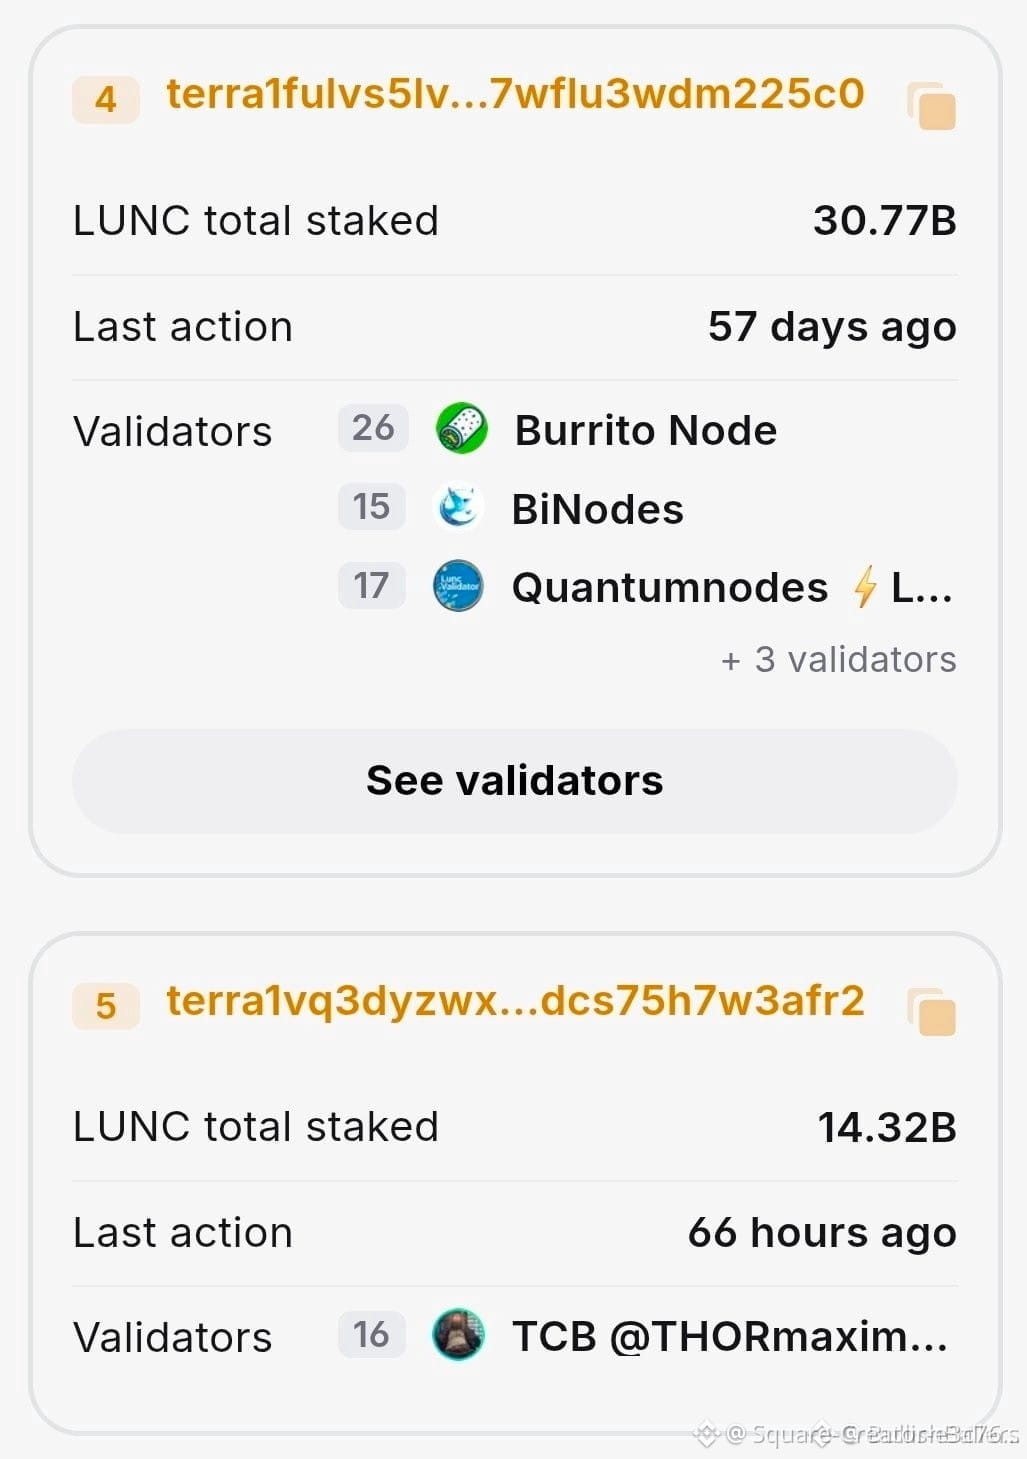Click the 30.77B total staked value
Screen dimensions: 1027x1459
(884, 221)
